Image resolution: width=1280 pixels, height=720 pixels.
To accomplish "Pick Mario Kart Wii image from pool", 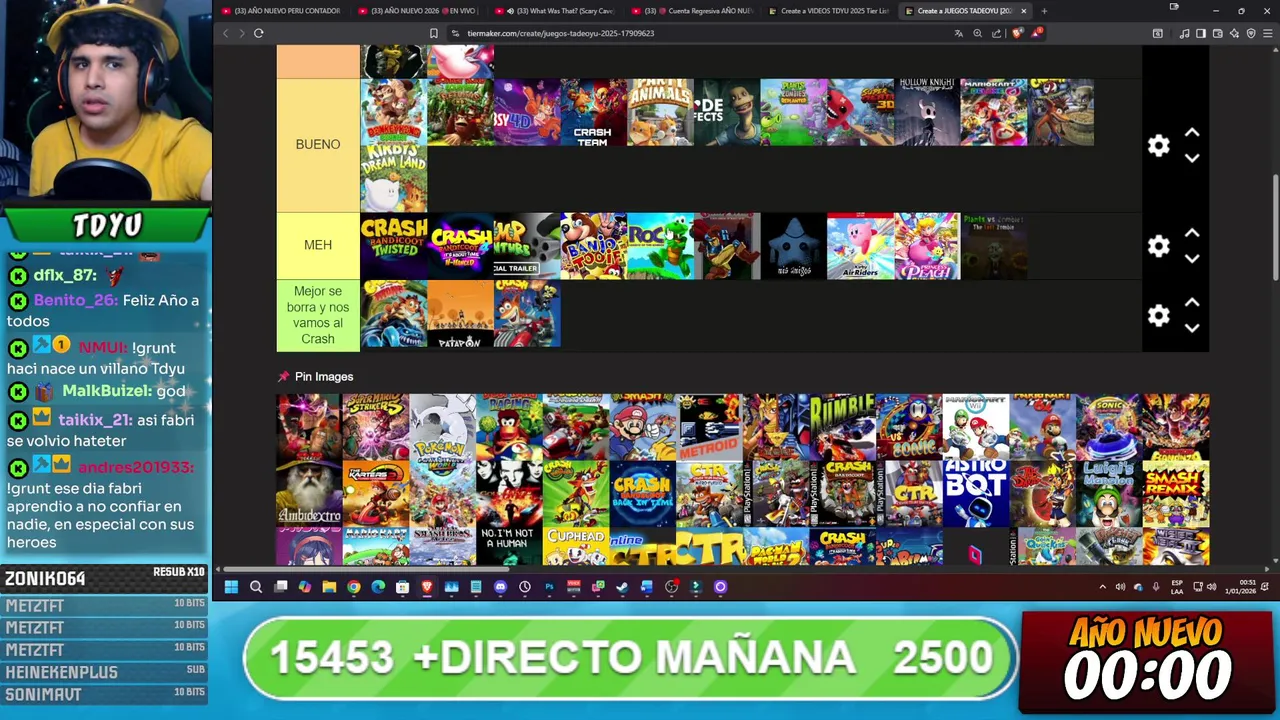I will [975, 427].
